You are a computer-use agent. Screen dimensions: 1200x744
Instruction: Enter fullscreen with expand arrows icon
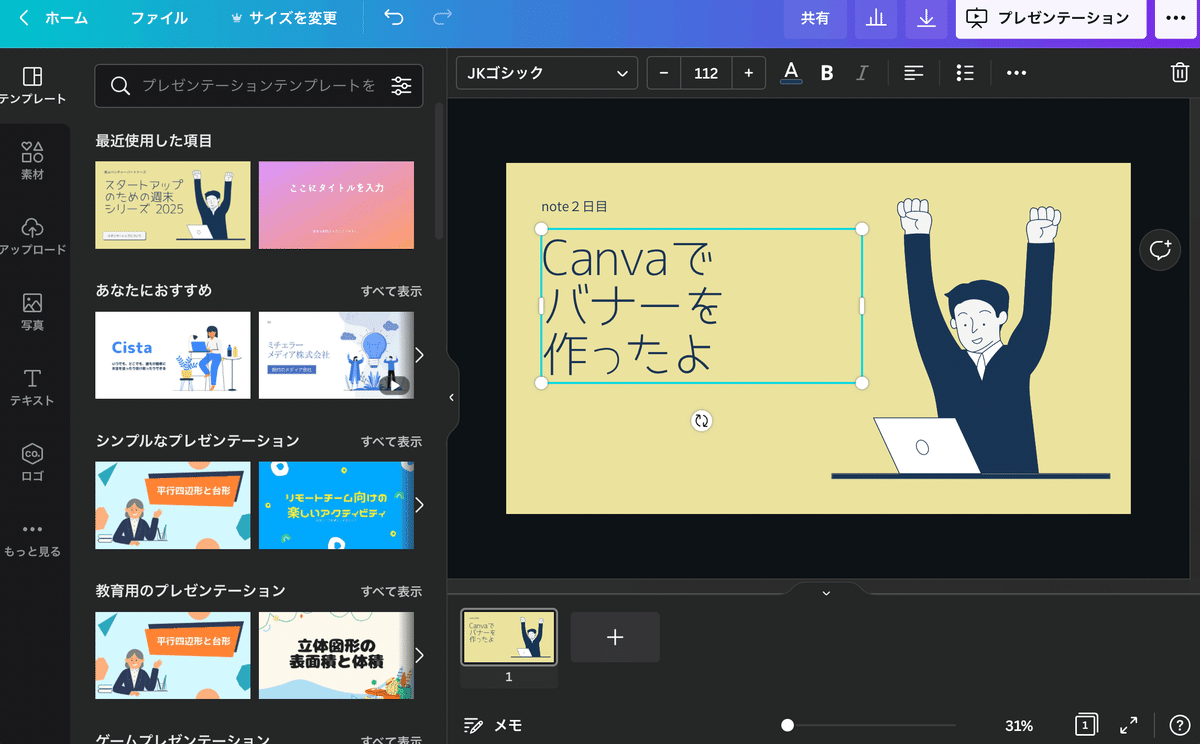point(1129,725)
